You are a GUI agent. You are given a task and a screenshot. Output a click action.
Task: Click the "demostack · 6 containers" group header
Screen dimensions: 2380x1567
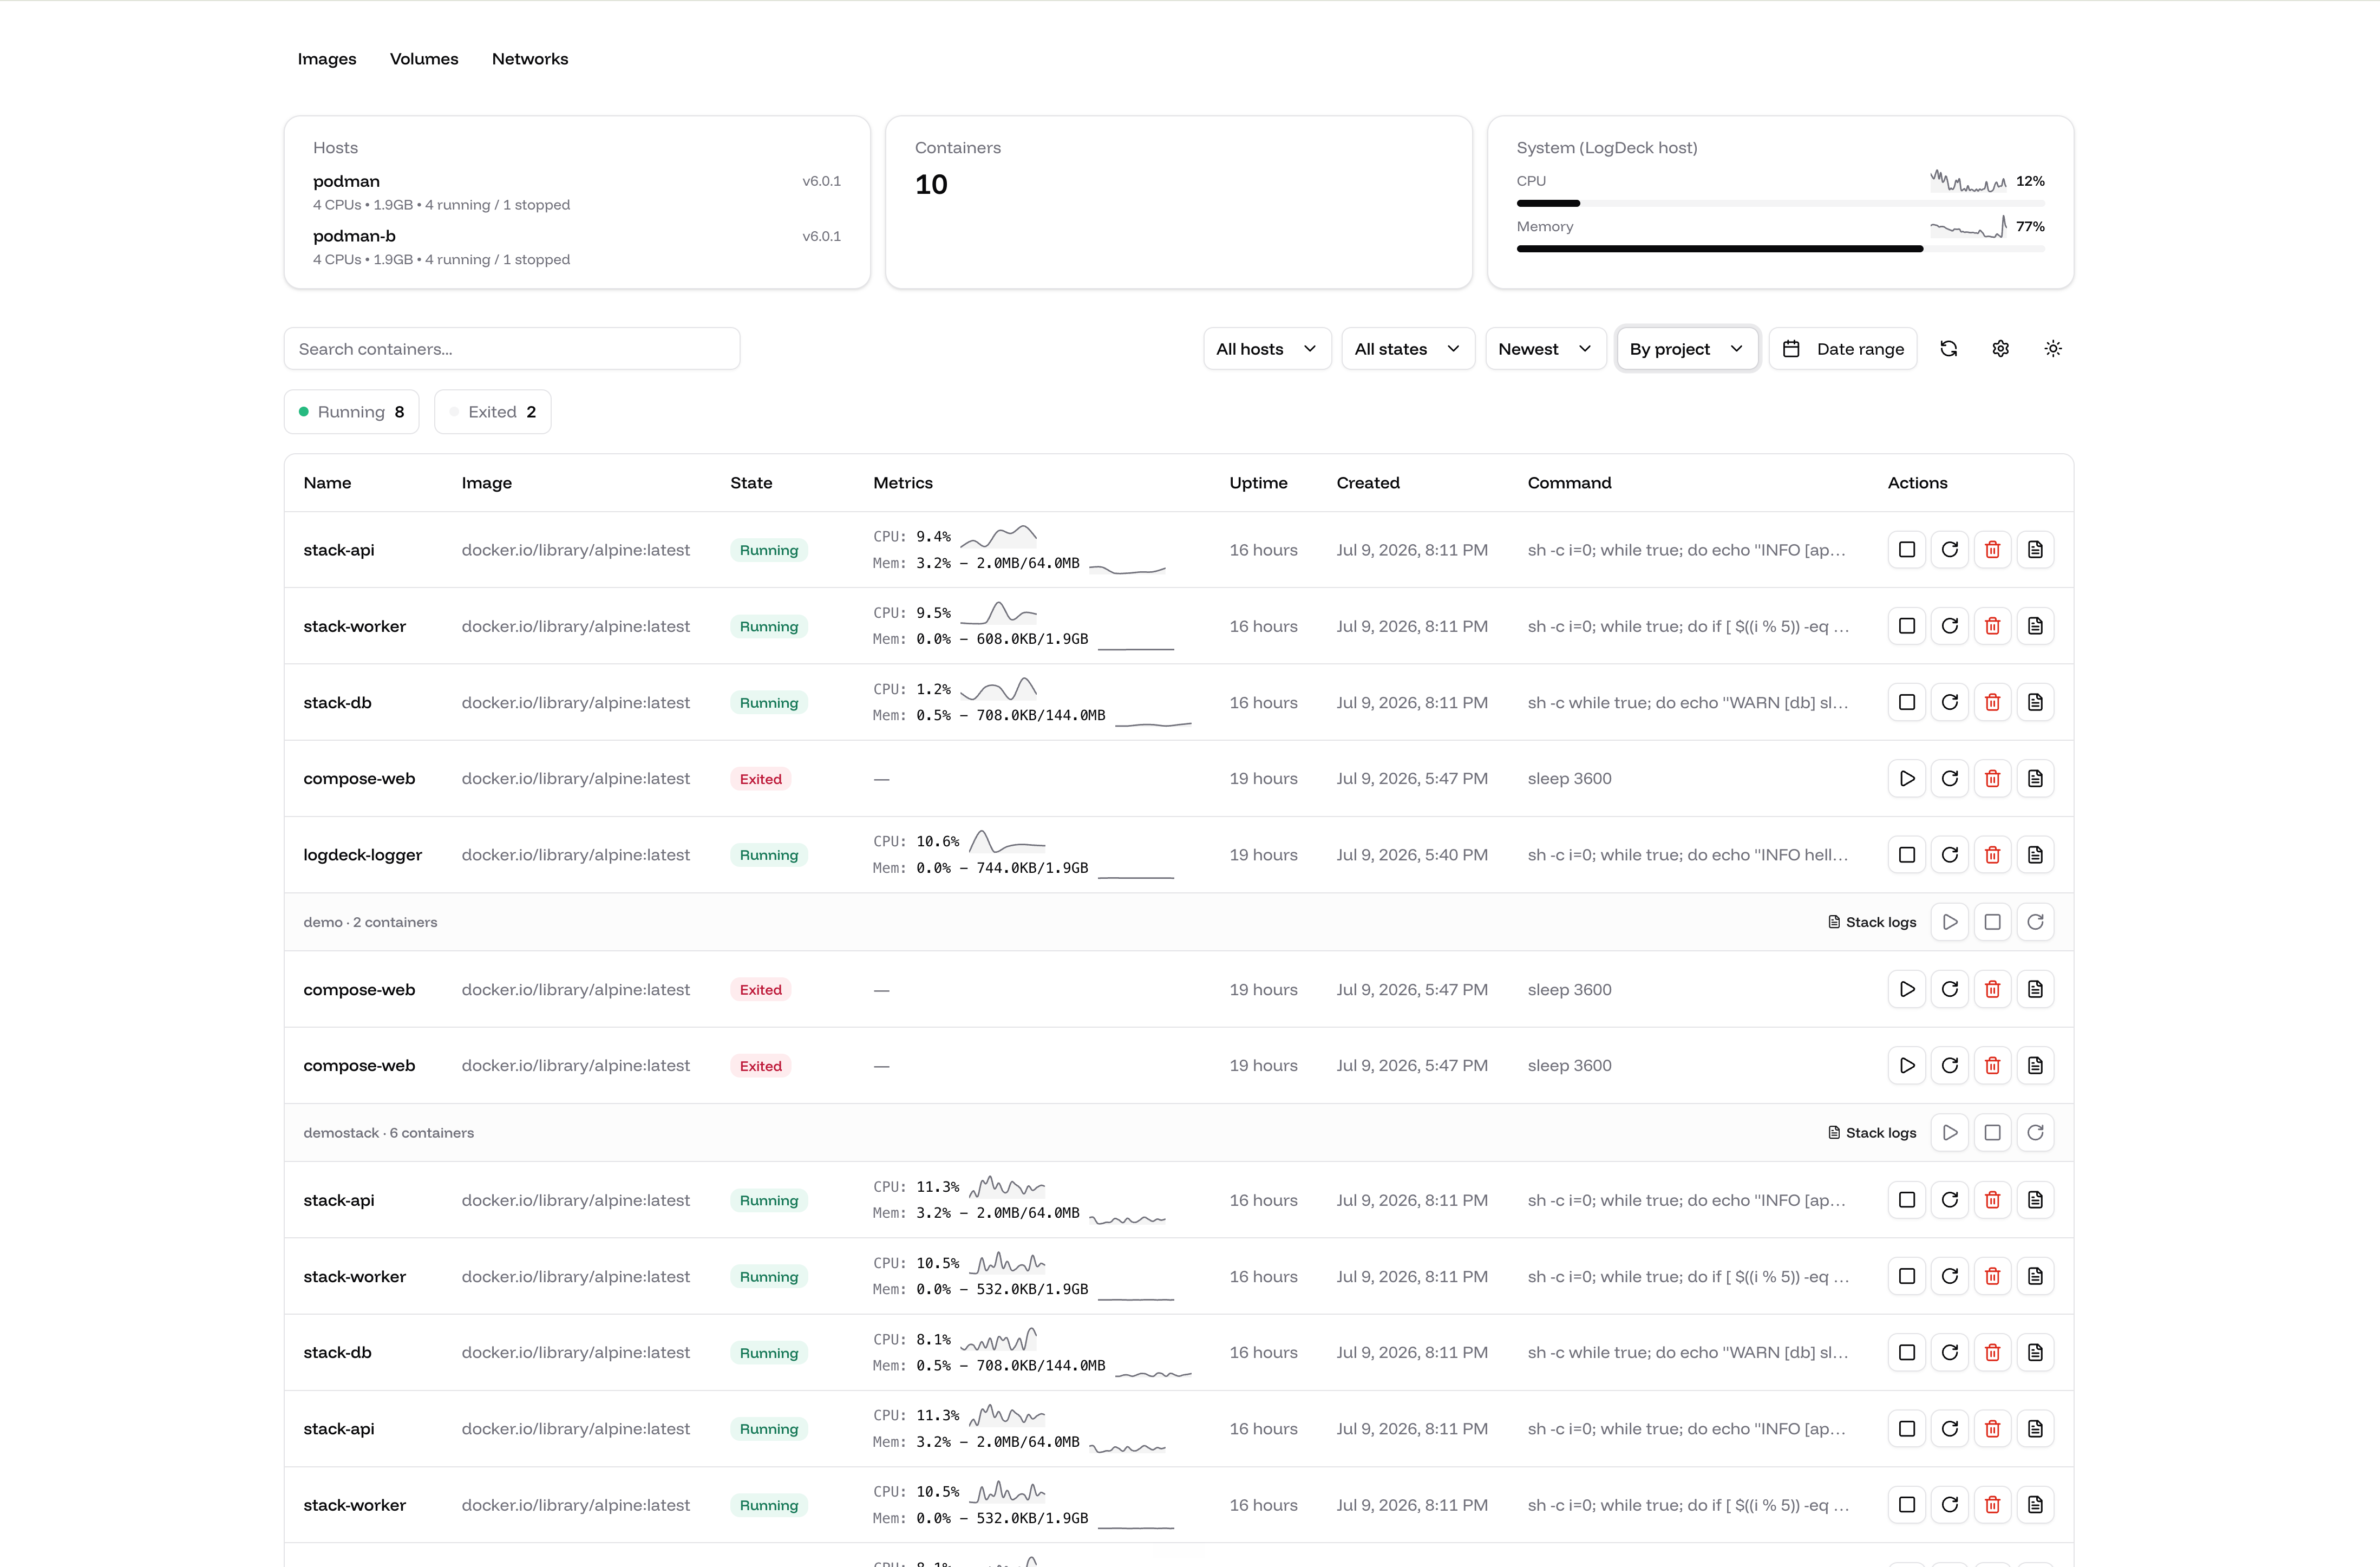click(389, 1133)
